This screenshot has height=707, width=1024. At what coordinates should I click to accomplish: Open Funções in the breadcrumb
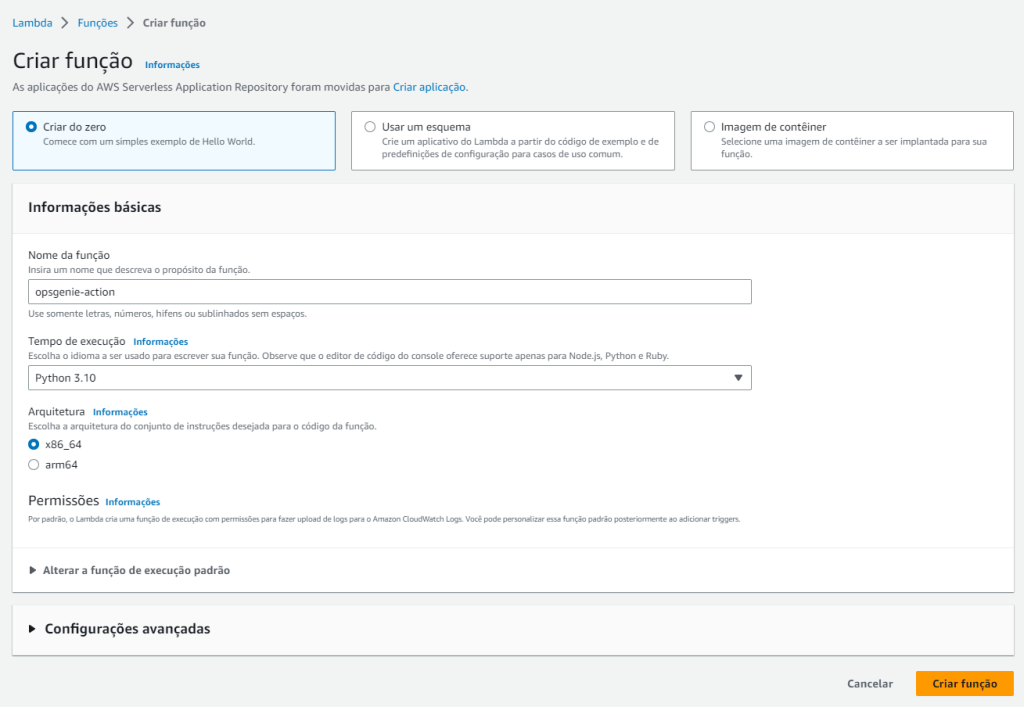coord(97,22)
